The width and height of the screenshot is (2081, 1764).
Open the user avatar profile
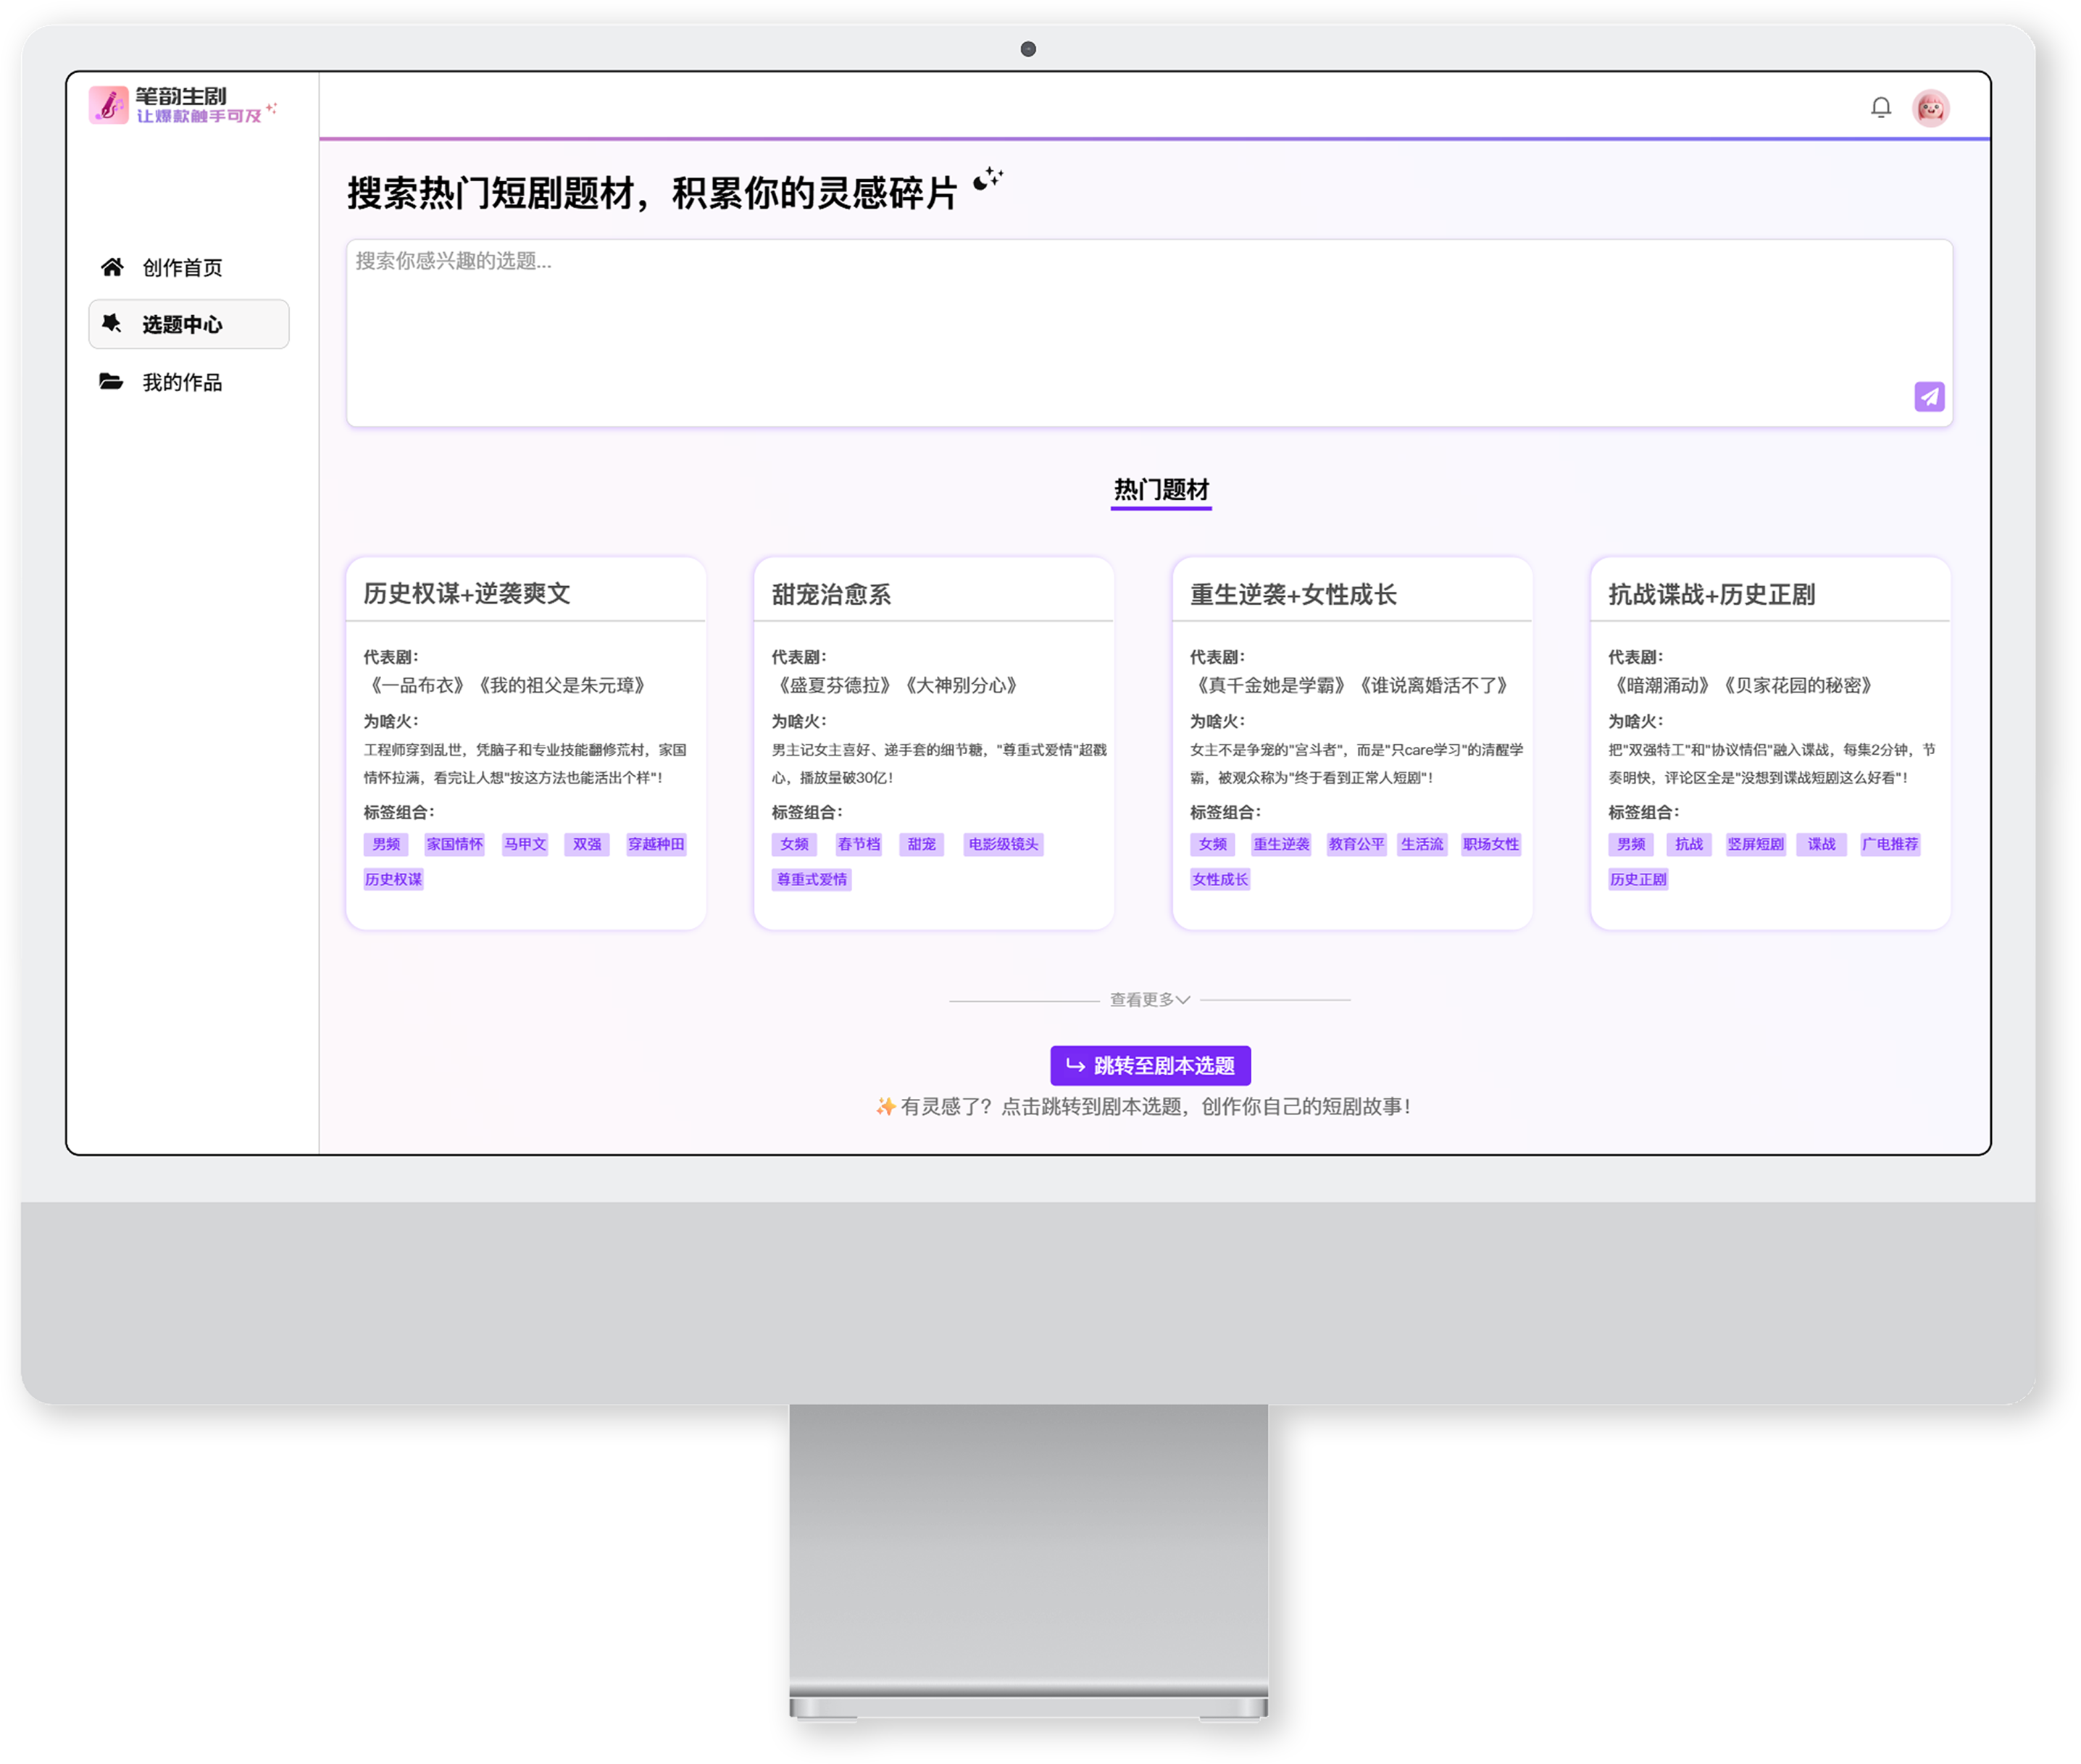[x=1931, y=107]
